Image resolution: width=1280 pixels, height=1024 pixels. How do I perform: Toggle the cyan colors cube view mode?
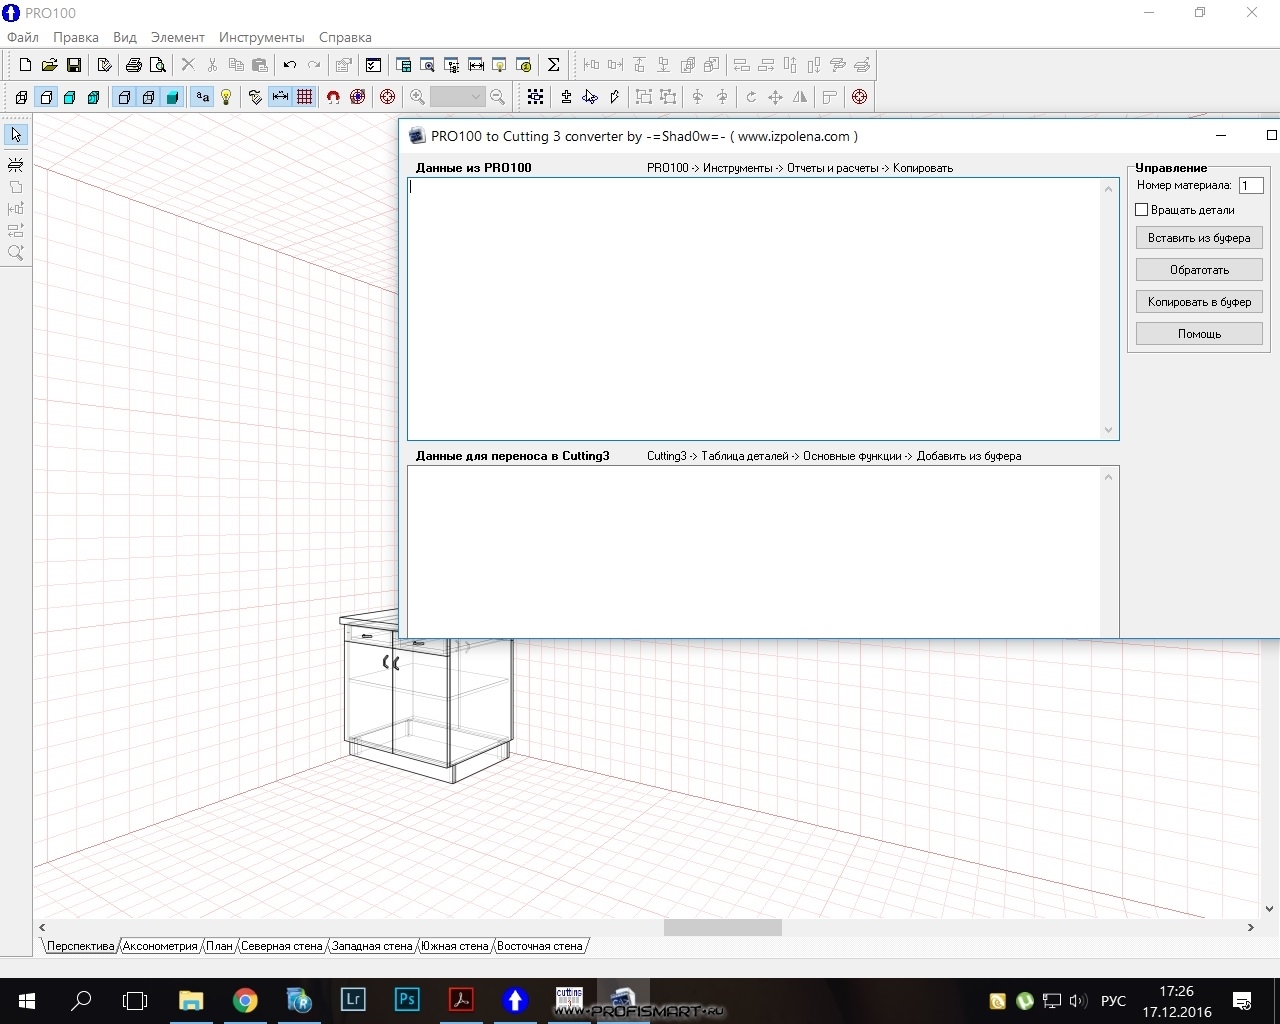[70, 97]
